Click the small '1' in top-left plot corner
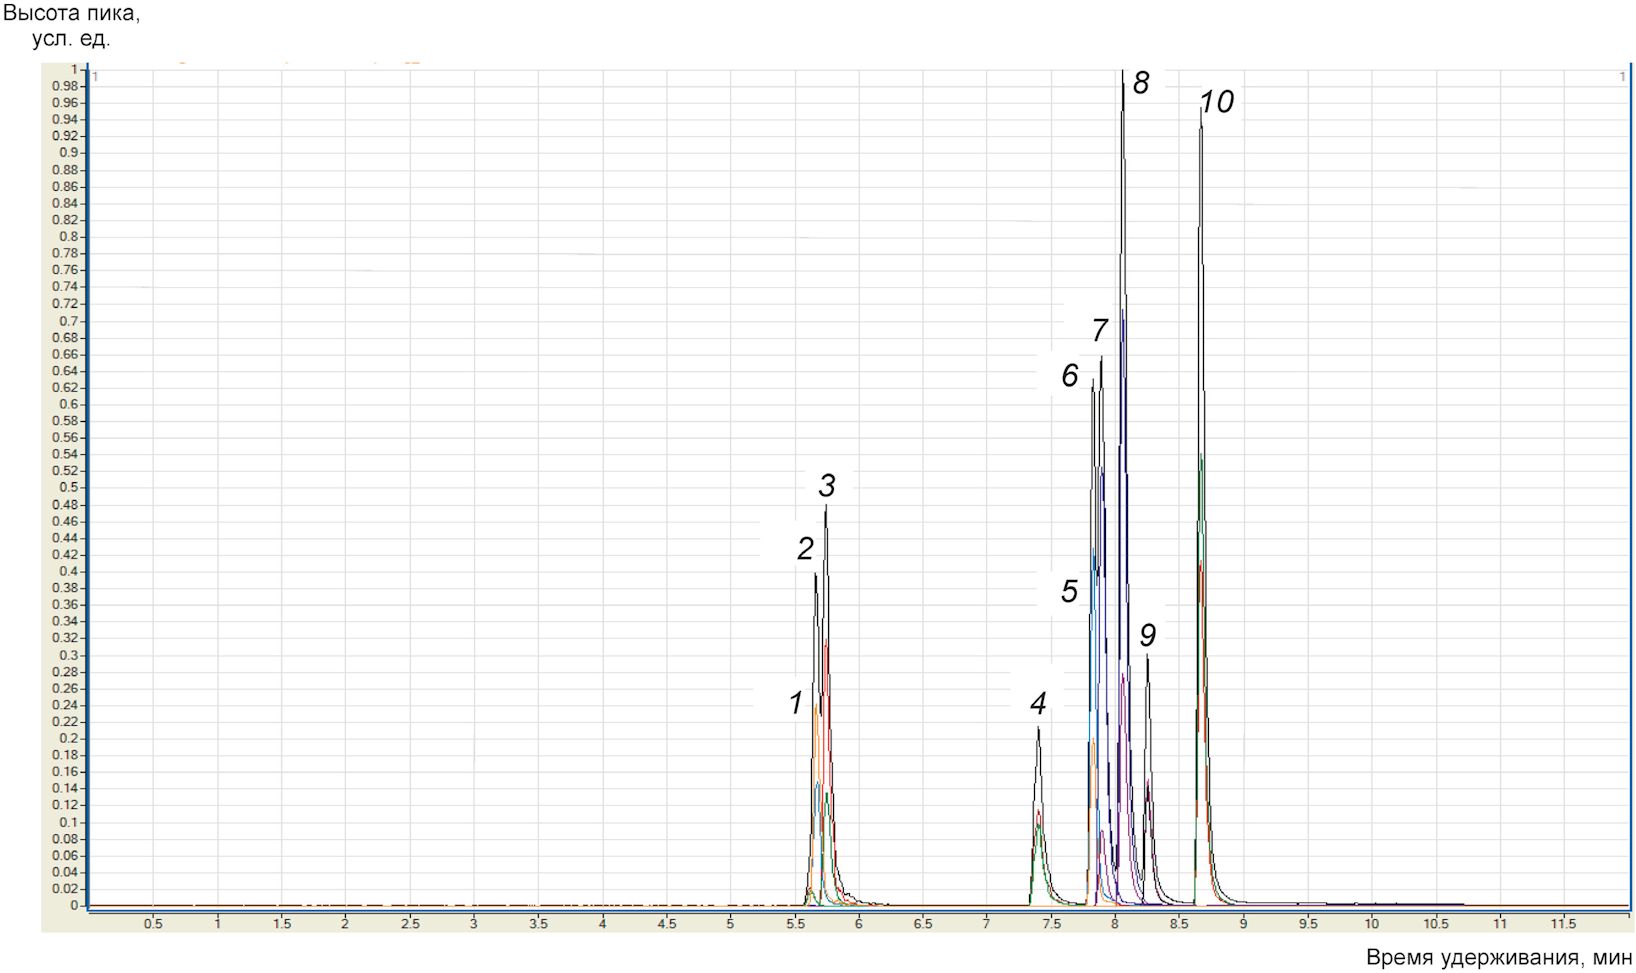 pyautogui.click(x=95, y=77)
